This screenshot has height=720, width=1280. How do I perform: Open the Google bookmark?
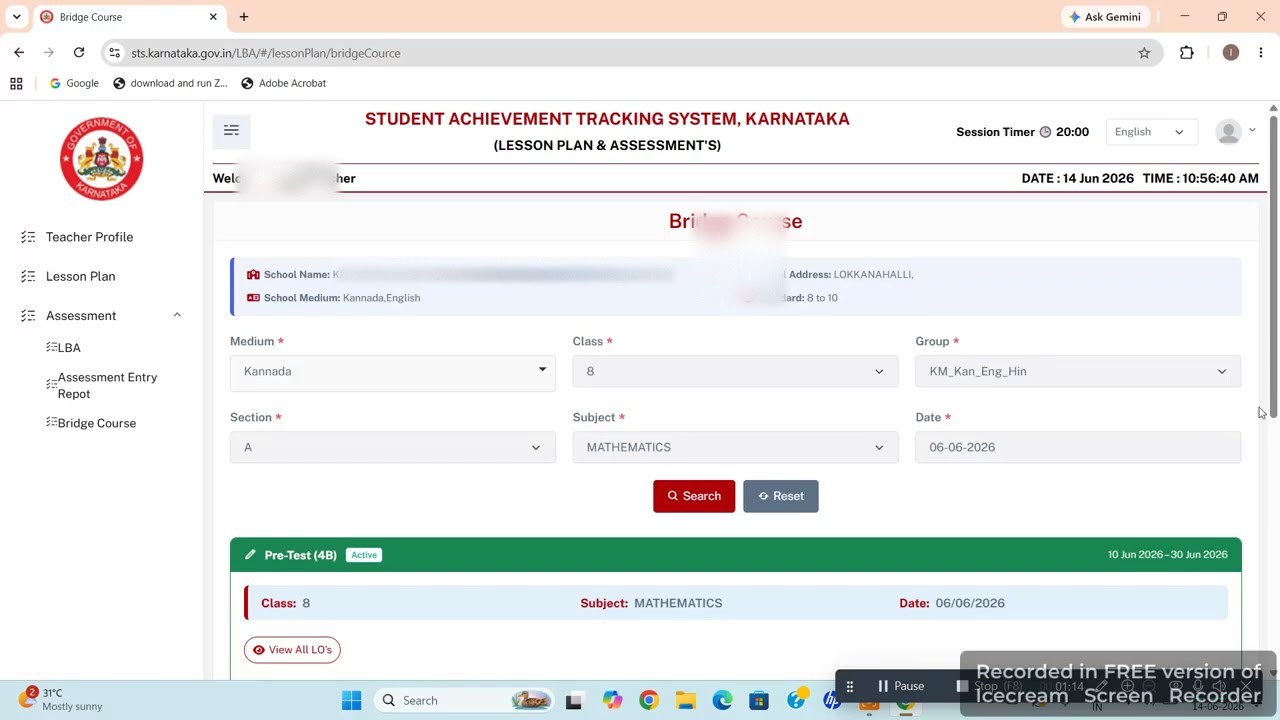pyautogui.click(x=74, y=83)
